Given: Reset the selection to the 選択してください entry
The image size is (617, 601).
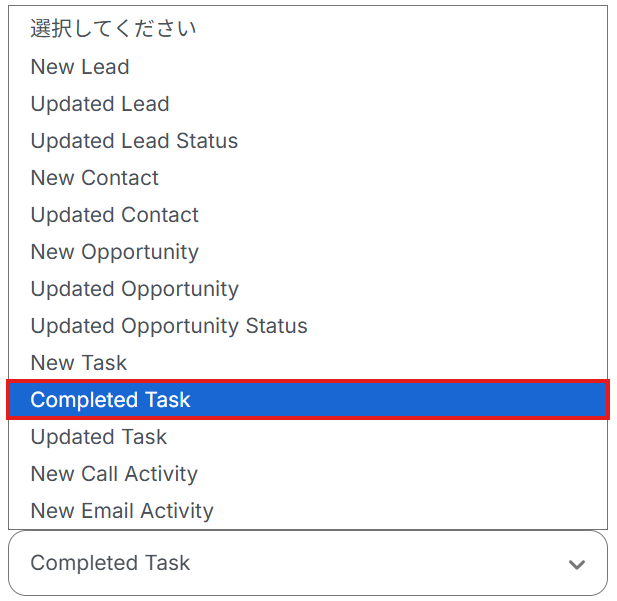Looking at the screenshot, I should [x=113, y=30].
